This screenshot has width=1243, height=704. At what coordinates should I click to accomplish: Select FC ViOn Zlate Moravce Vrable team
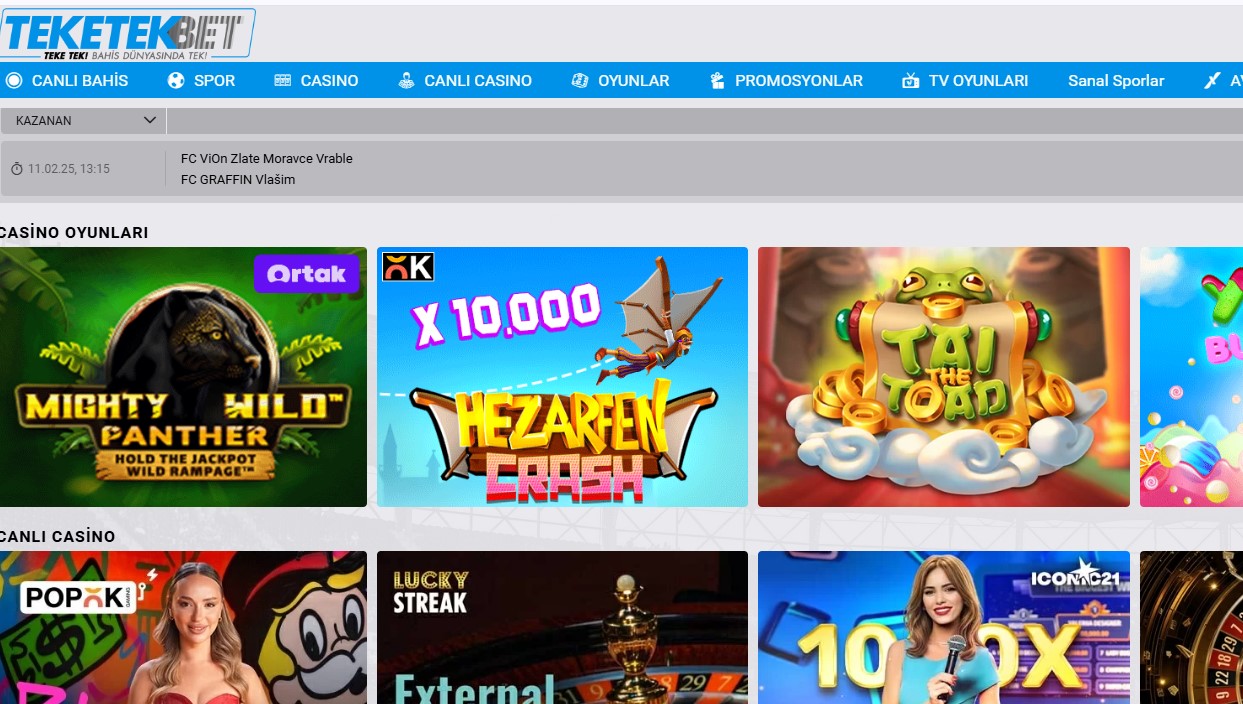coord(267,158)
